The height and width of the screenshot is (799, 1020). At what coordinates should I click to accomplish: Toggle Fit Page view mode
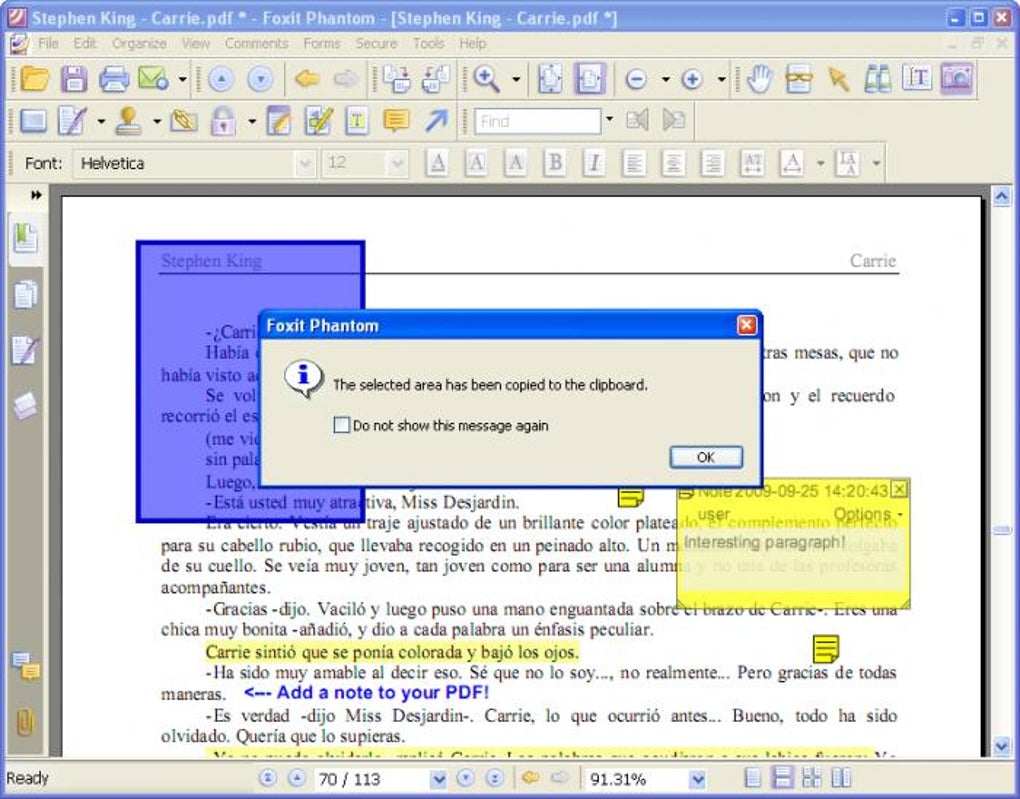click(550, 79)
